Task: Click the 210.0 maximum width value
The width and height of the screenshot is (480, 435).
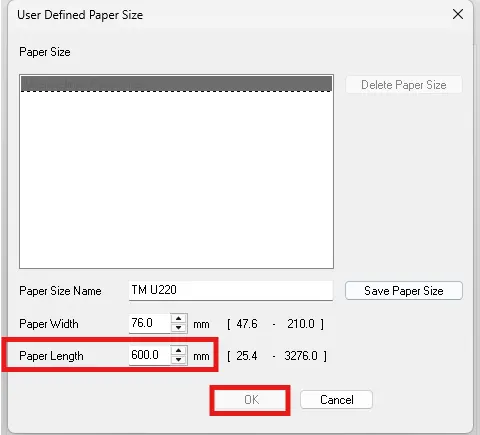Action: (x=301, y=324)
